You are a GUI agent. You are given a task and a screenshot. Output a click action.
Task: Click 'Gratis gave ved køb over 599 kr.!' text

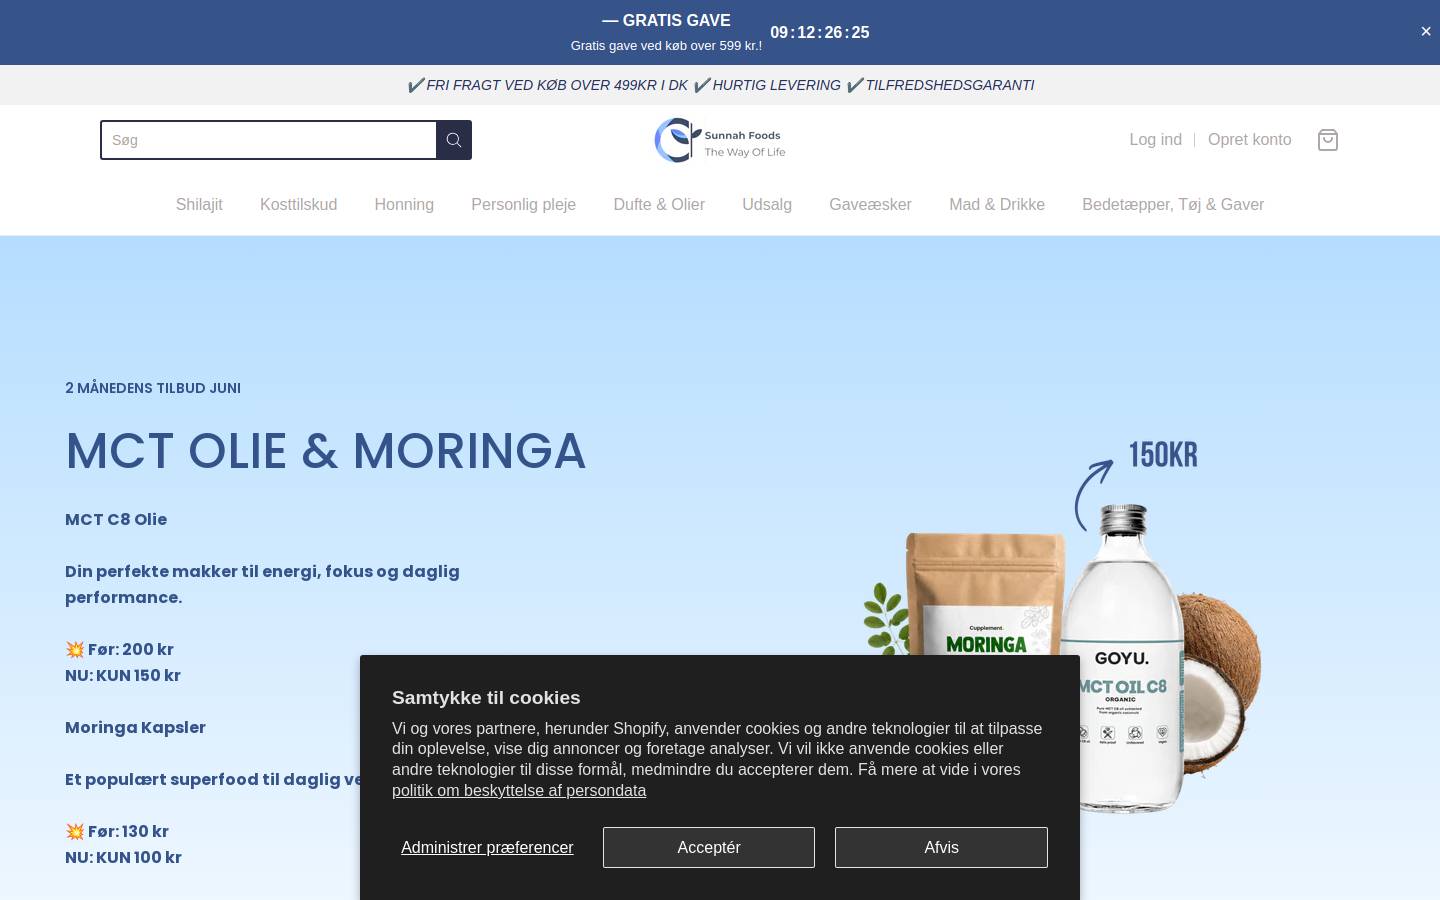point(666,46)
